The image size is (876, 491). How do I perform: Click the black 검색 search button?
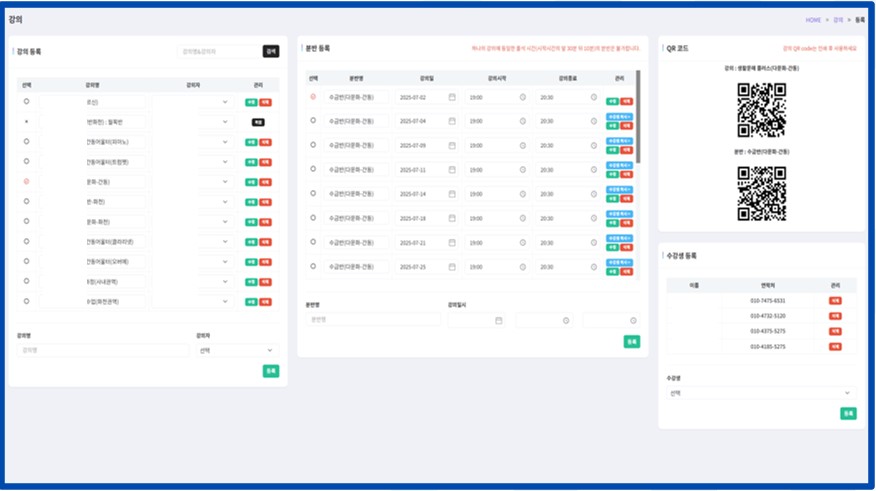click(271, 52)
